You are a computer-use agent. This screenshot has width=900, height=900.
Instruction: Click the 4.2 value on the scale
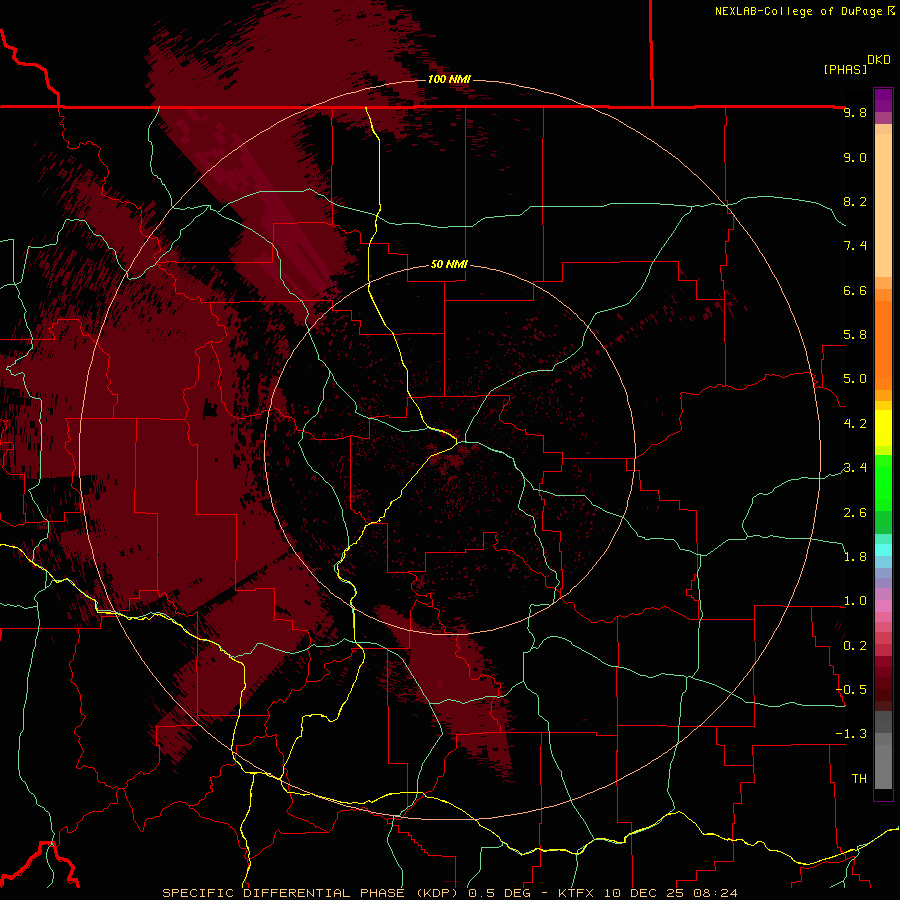pyautogui.click(x=855, y=424)
